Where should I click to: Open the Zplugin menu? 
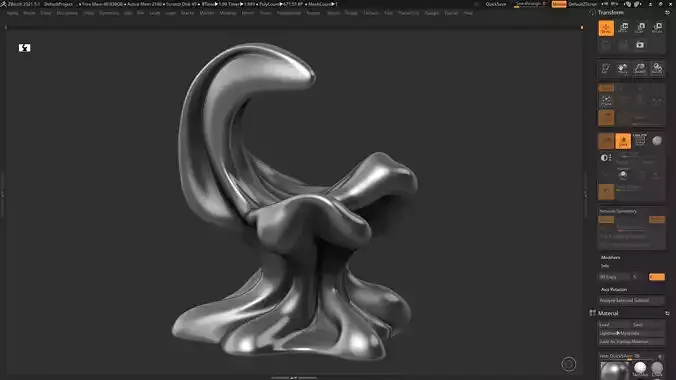coord(432,13)
